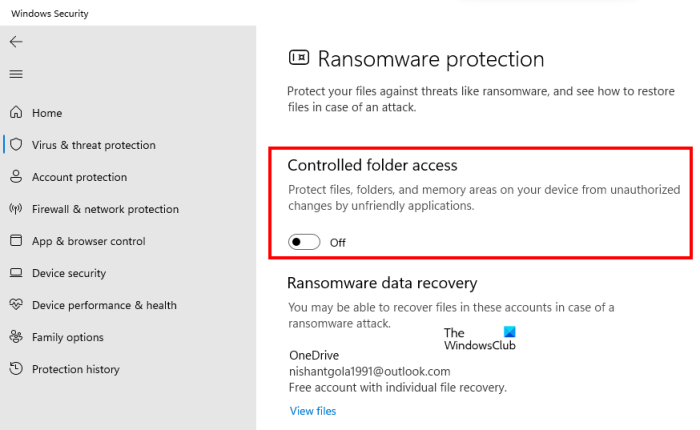Click the Account protection person icon
The image size is (700, 430).
(16, 177)
